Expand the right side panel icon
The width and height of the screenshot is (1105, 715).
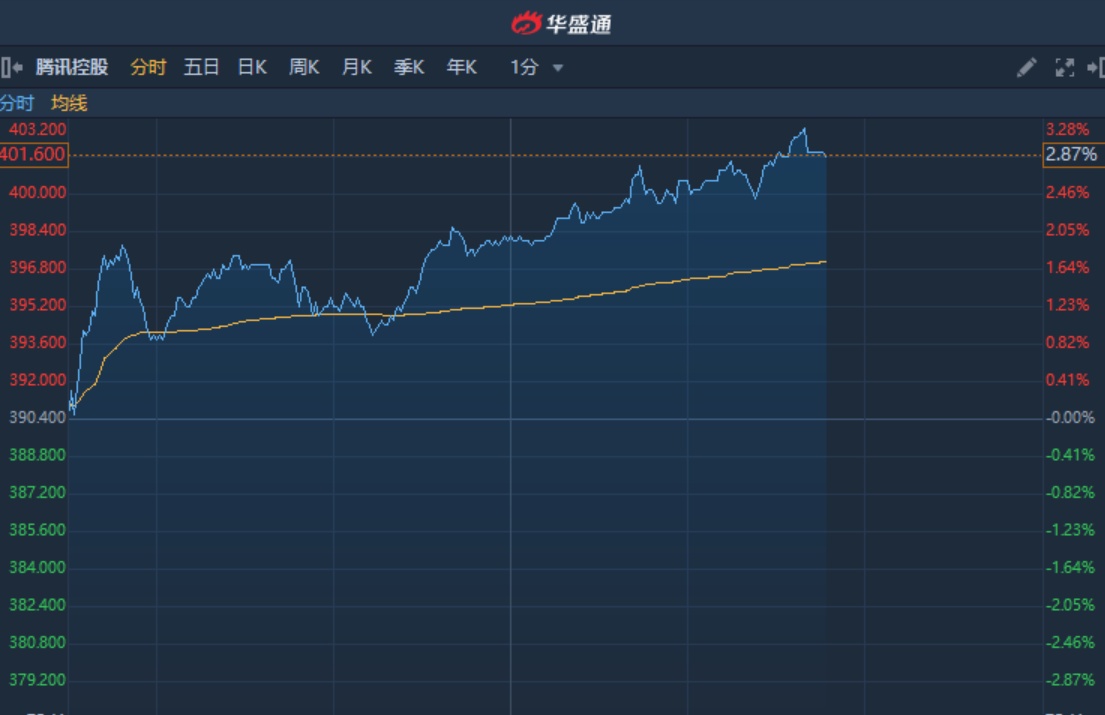point(1095,68)
